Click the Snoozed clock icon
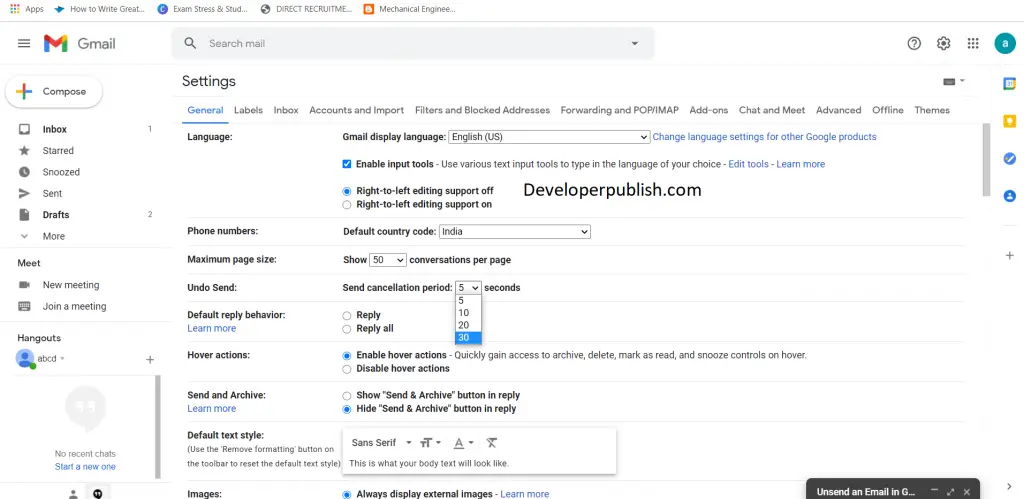The height and width of the screenshot is (499, 1024). click(24, 172)
